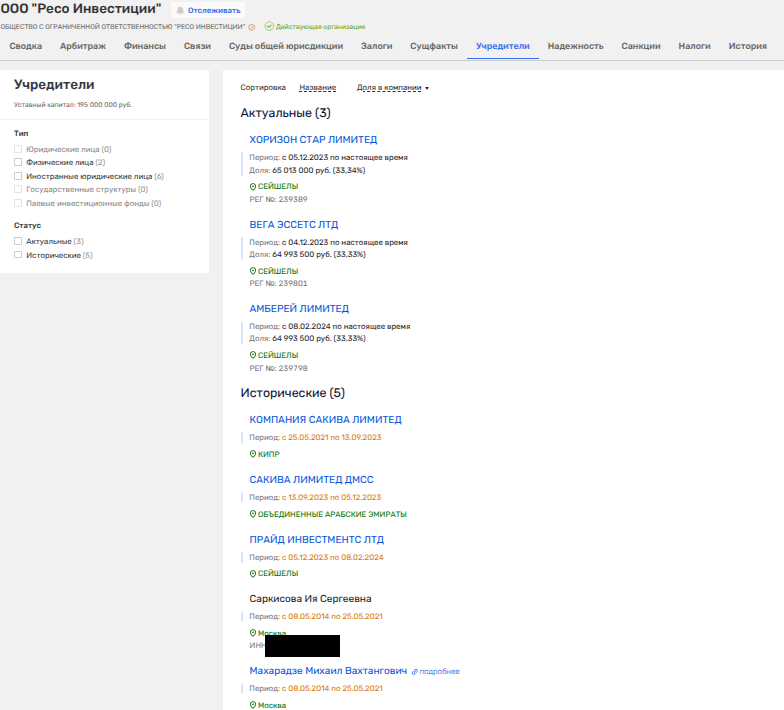Screen dimensions: 784x710
Task: Switch to the Арбитраж tab
Action: tap(83, 46)
